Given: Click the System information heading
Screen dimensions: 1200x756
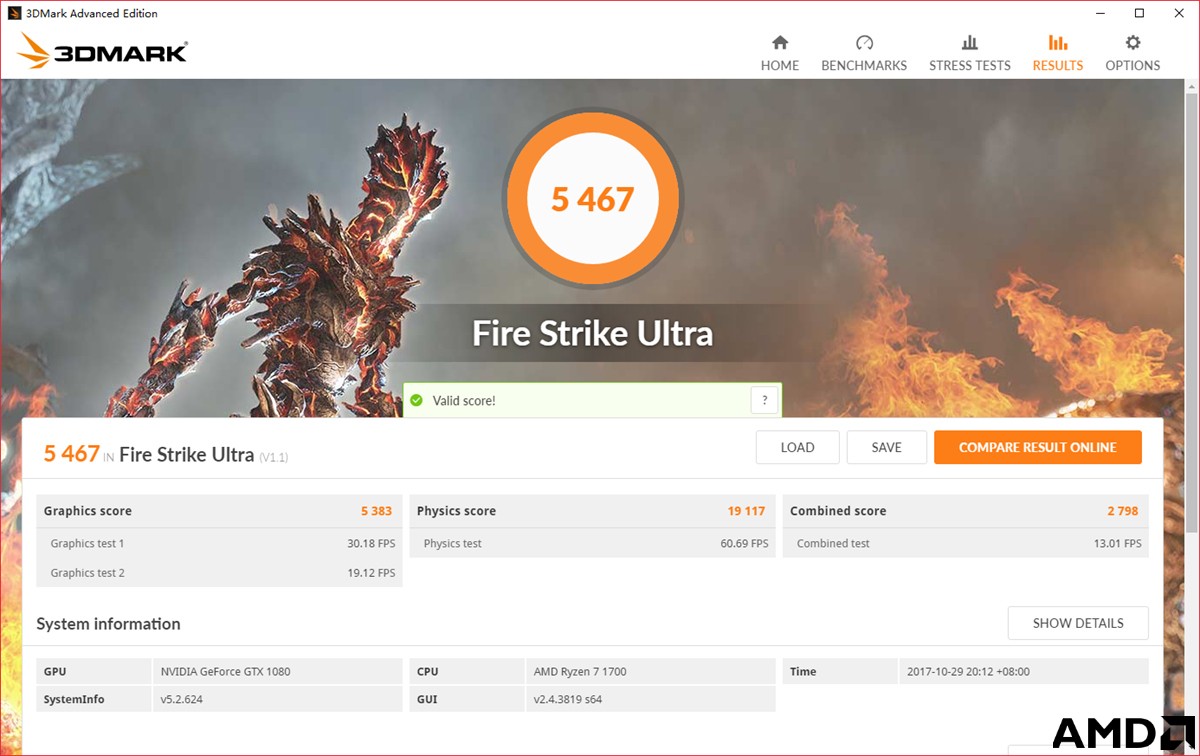Looking at the screenshot, I should (x=108, y=624).
